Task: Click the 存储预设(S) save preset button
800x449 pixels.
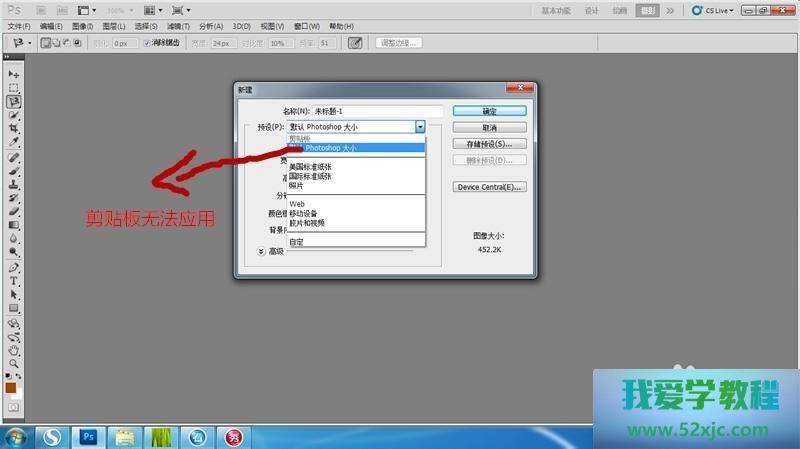Action: coord(489,144)
